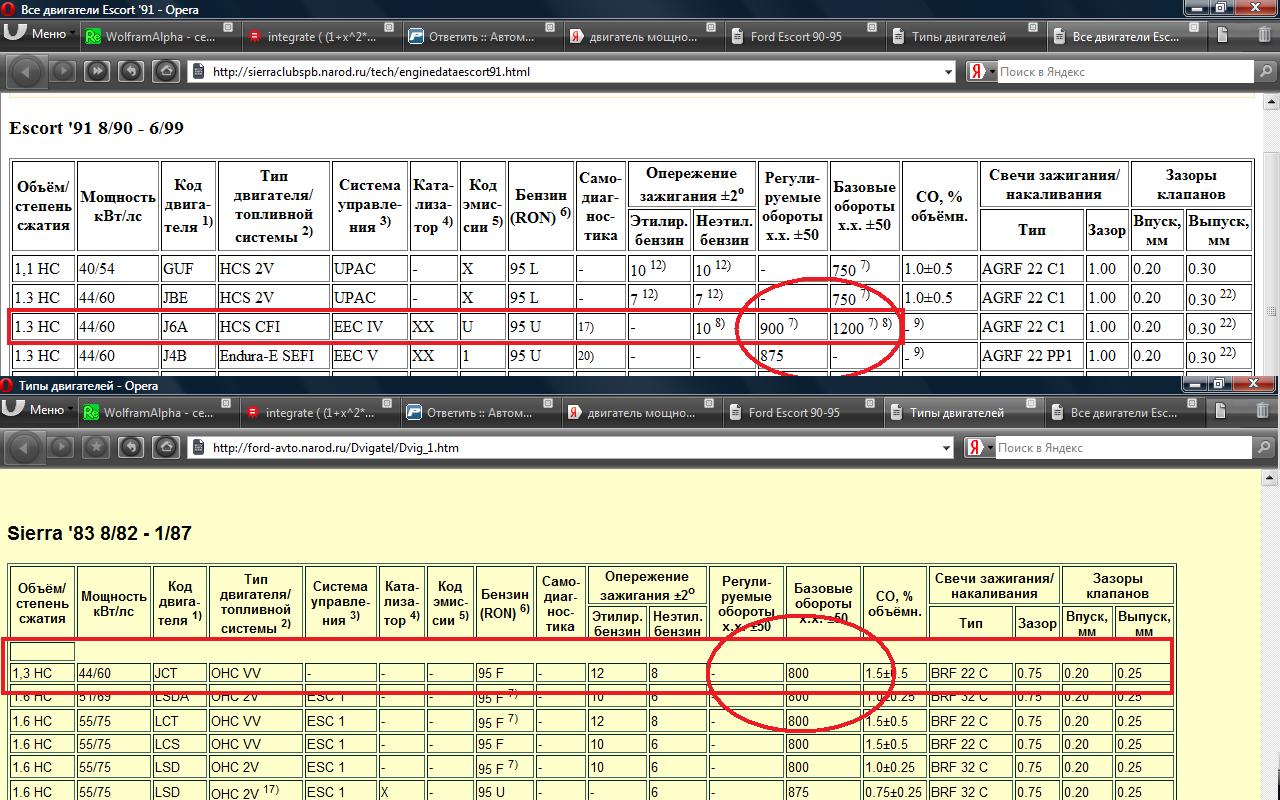Viewport: 1280px width, 800px height.
Task: Open new tab in Escort '91 window
Action: (x=1222, y=36)
